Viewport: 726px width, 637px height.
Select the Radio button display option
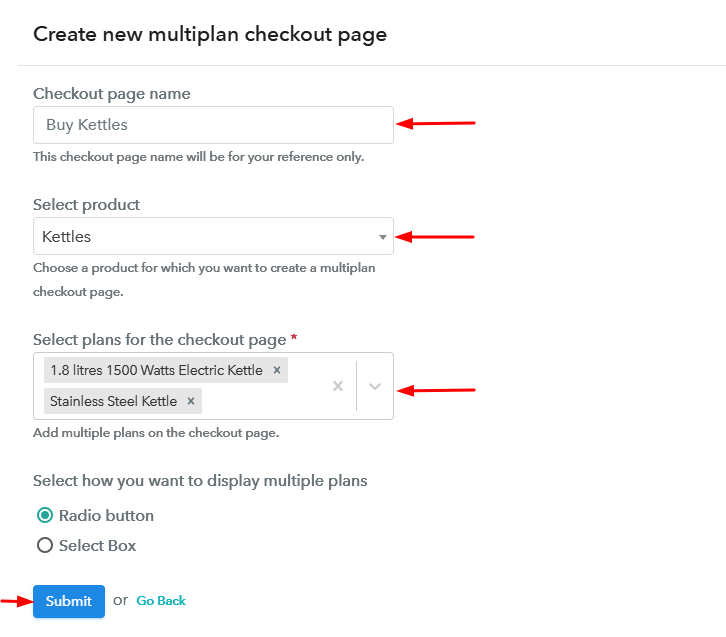coord(45,516)
